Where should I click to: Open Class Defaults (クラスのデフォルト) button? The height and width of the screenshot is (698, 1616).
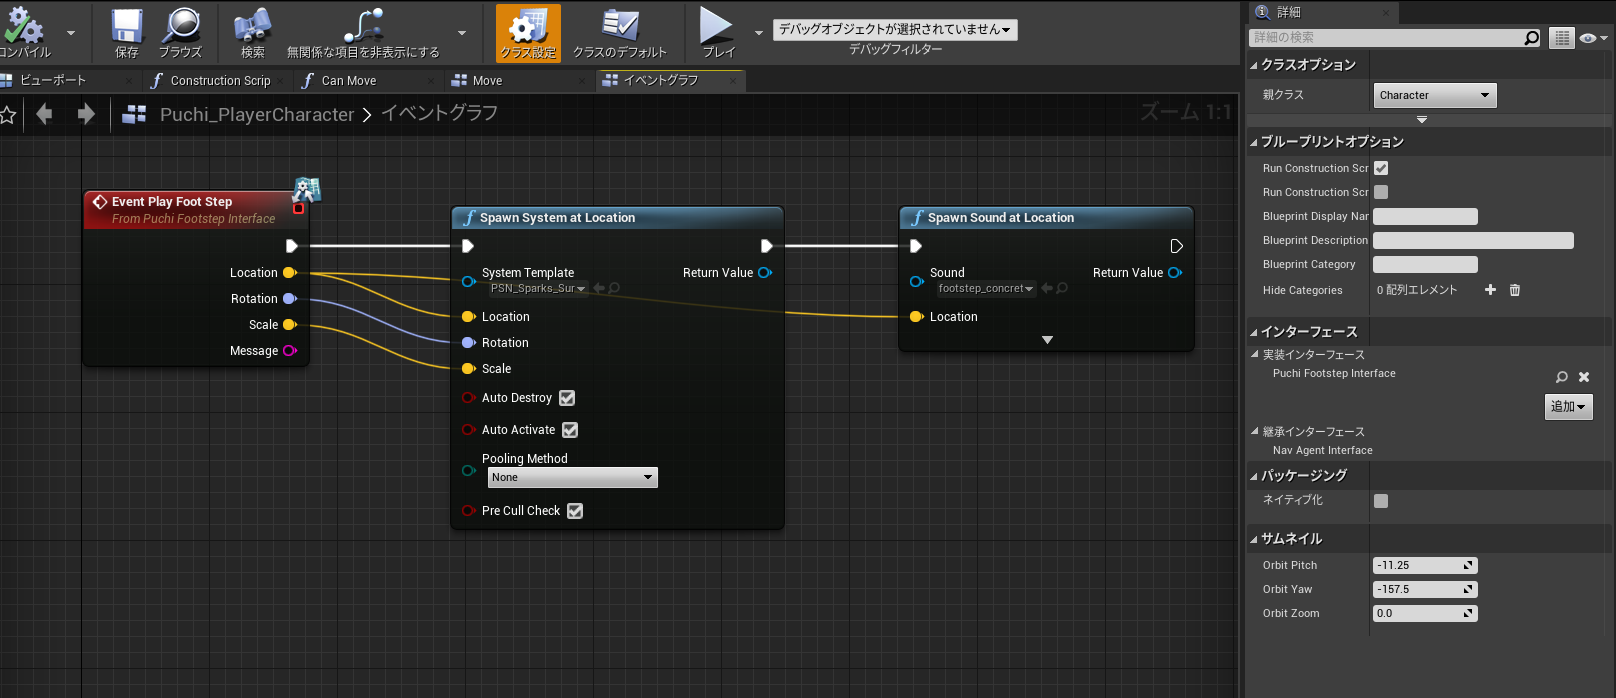pyautogui.click(x=620, y=32)
